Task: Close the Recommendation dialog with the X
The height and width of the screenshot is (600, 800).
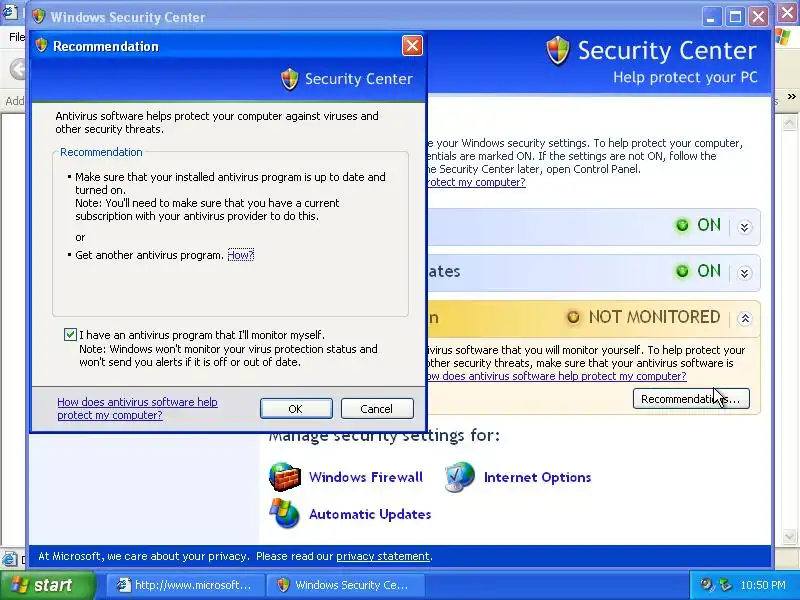Action: coord(412,46)
